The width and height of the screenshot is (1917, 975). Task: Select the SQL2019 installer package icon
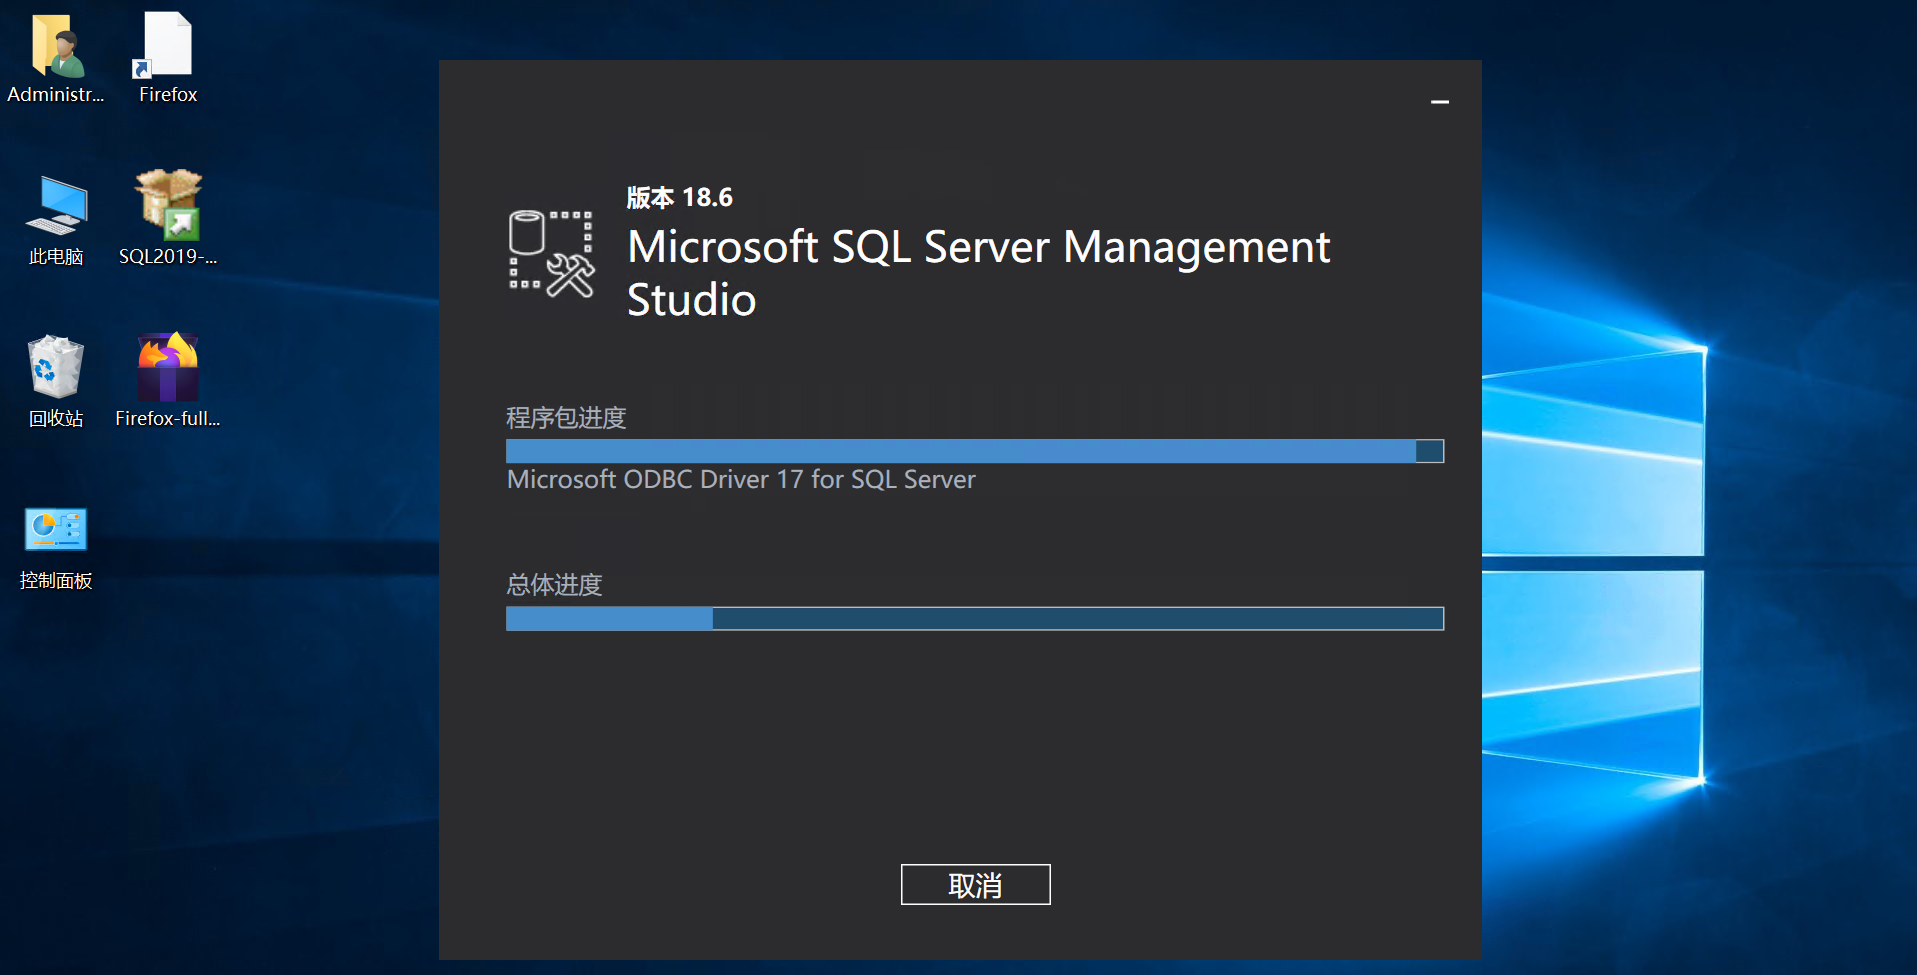(168, 206)
